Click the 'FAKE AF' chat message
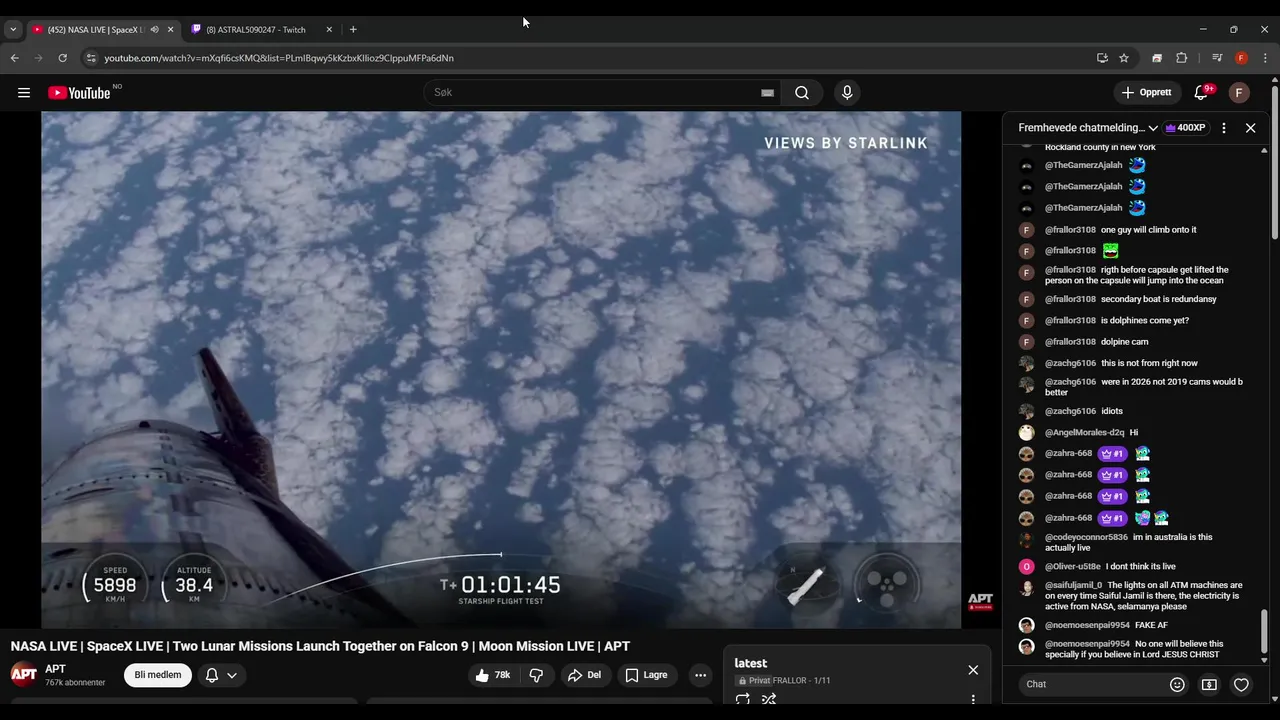The width and height of the screenshot is (1280, 720). click(1151, 625)
